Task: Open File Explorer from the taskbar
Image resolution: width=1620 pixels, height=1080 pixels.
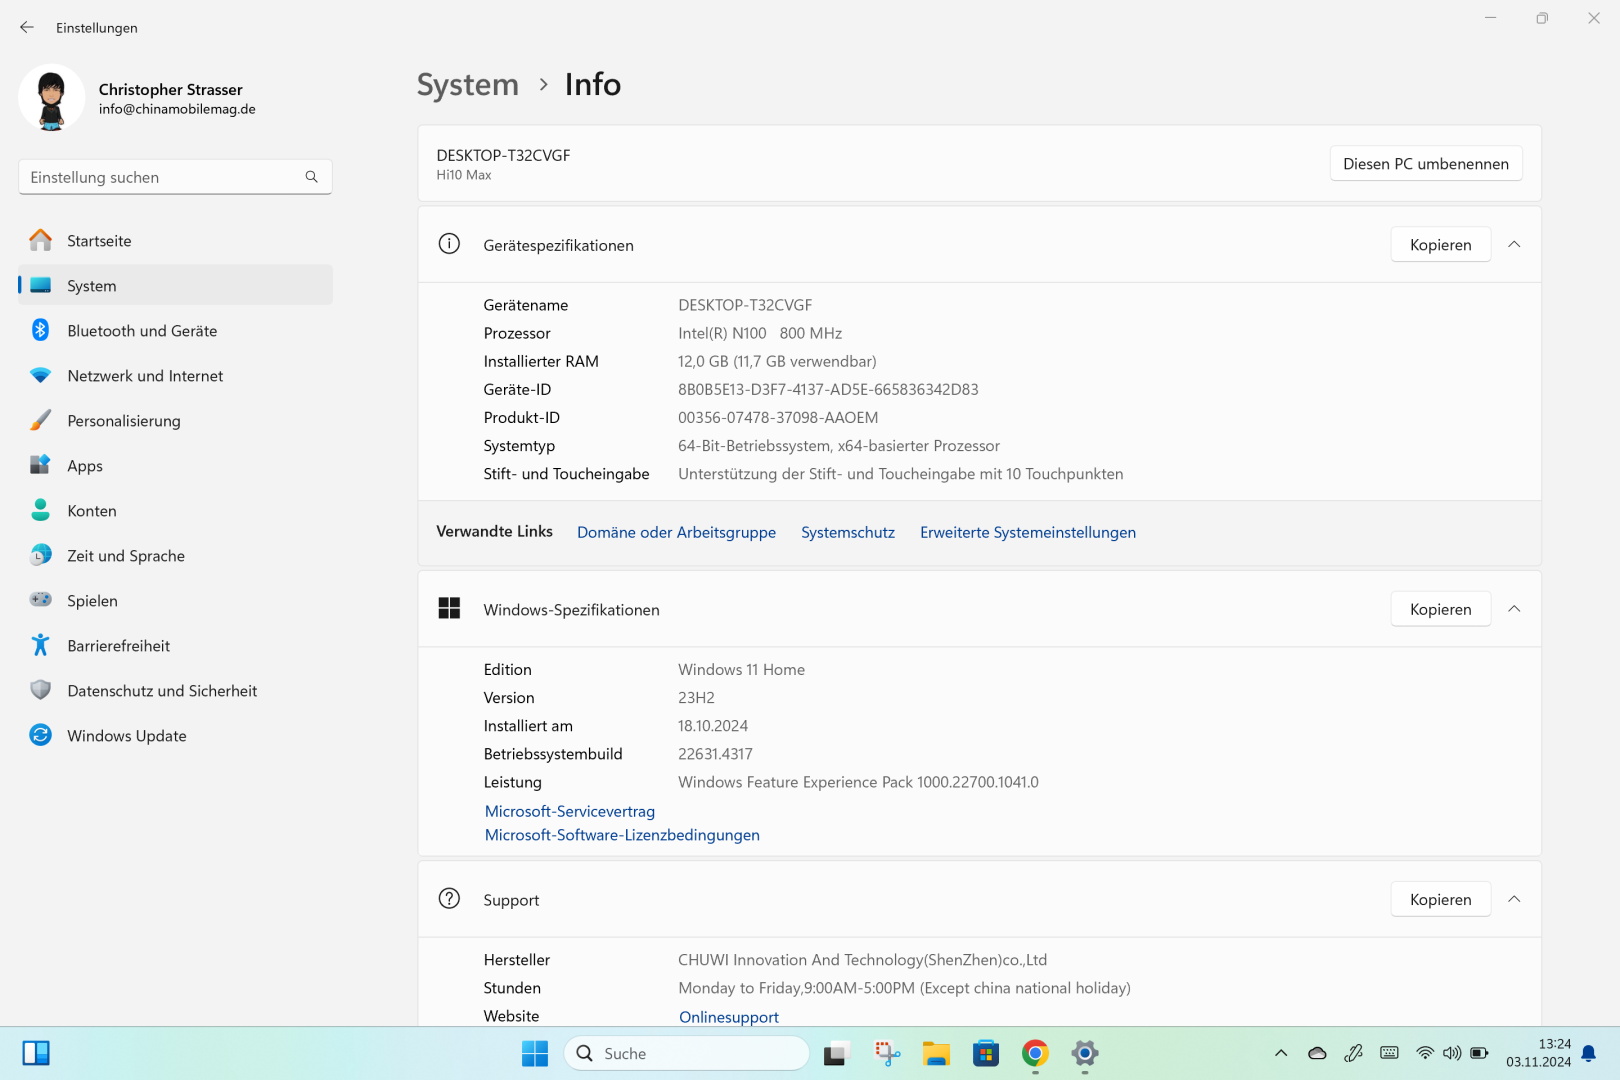Action: (936, 1053)
